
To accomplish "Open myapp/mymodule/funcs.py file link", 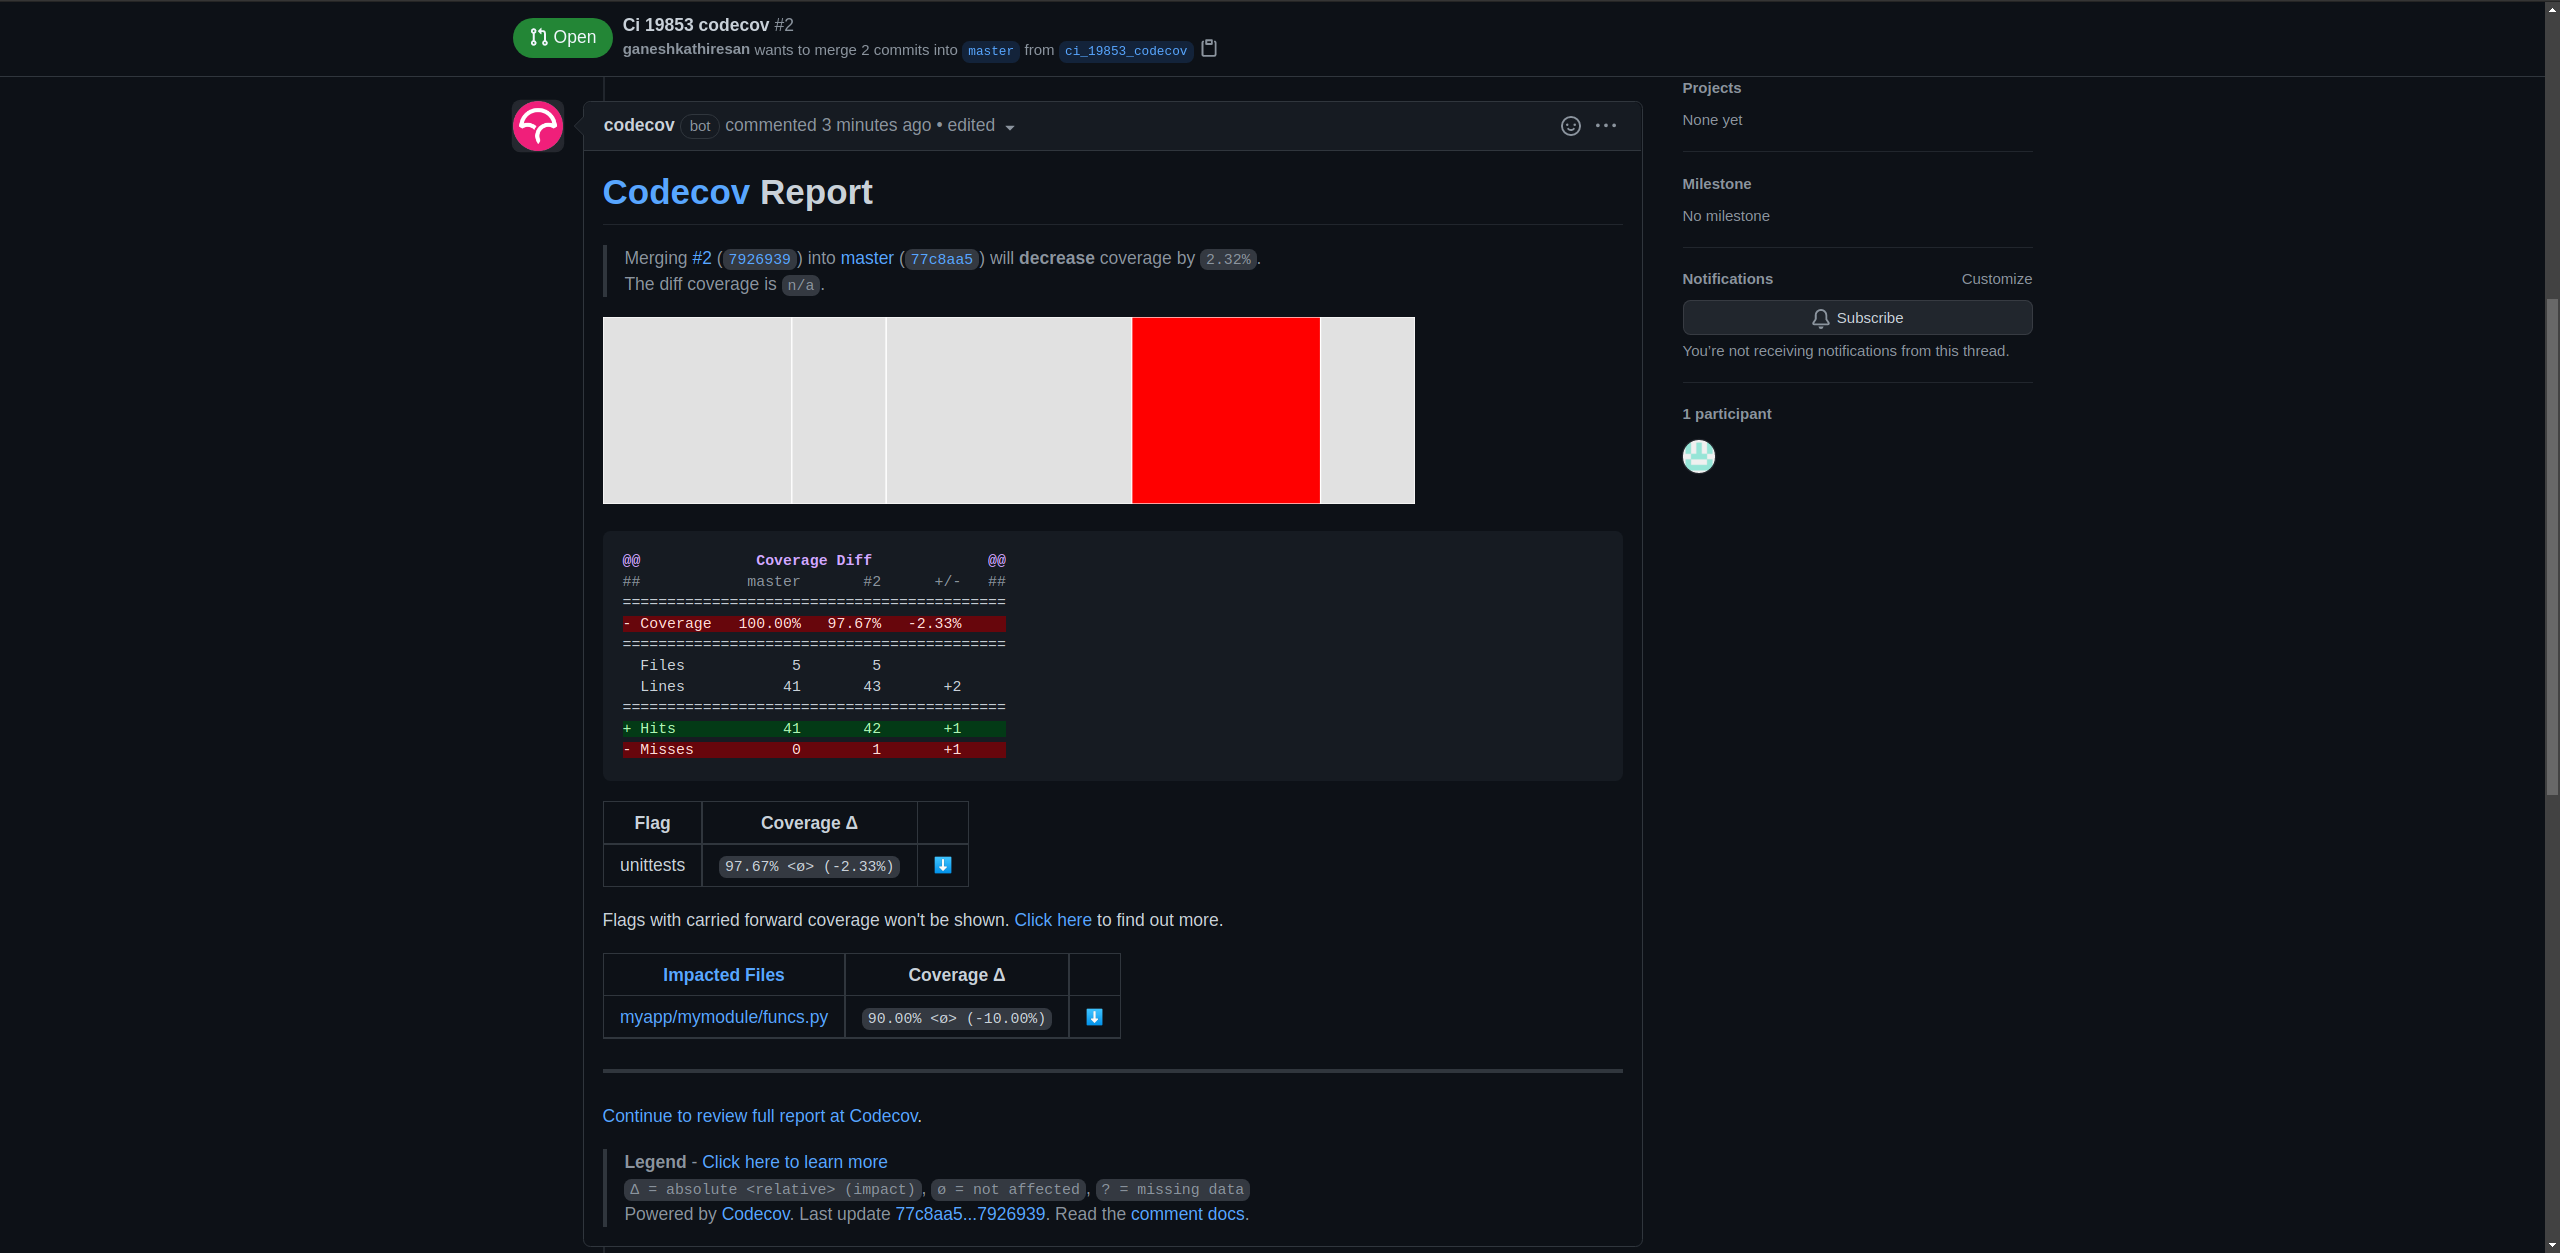I will click(723, 1017).
